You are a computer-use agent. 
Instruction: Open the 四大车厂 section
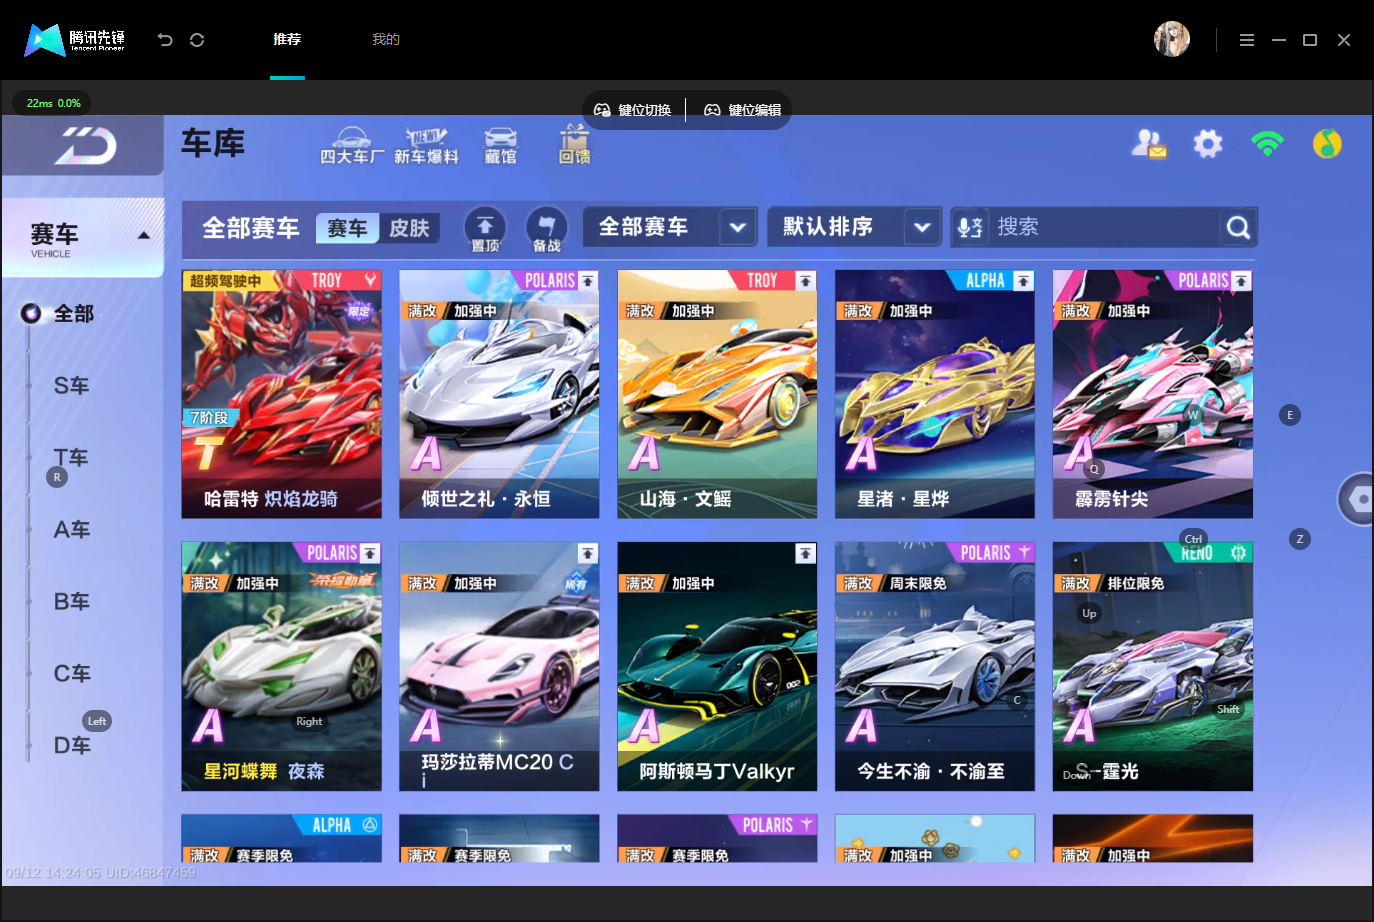tap(351, 146)
